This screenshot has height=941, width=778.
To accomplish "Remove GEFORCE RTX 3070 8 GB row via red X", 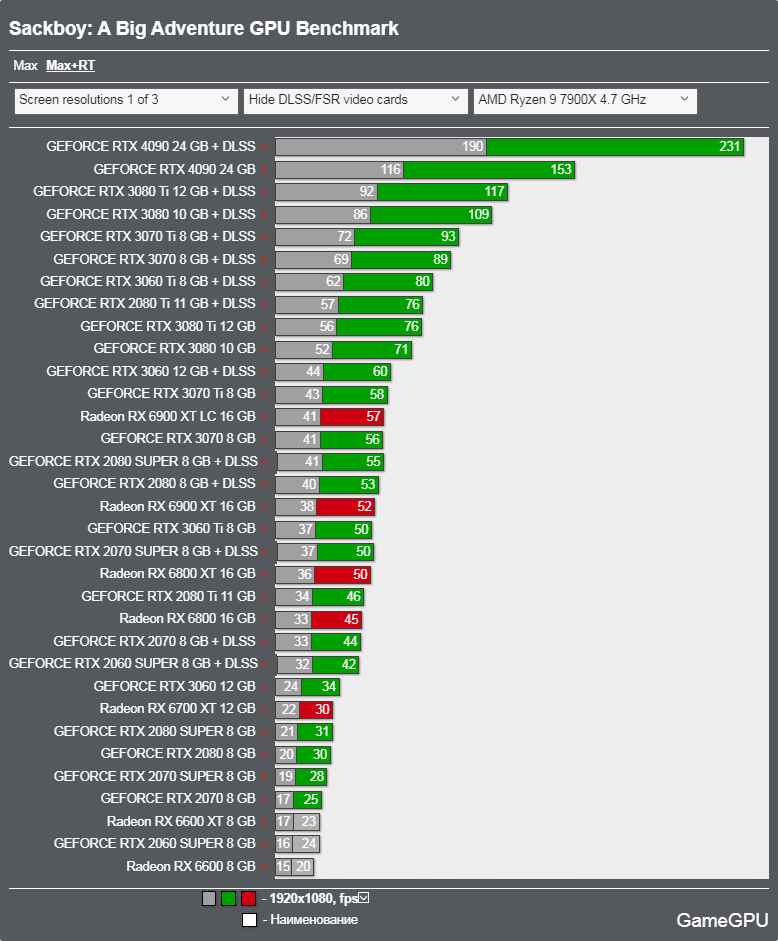I will pyautogui.click(x=263, y=439).
